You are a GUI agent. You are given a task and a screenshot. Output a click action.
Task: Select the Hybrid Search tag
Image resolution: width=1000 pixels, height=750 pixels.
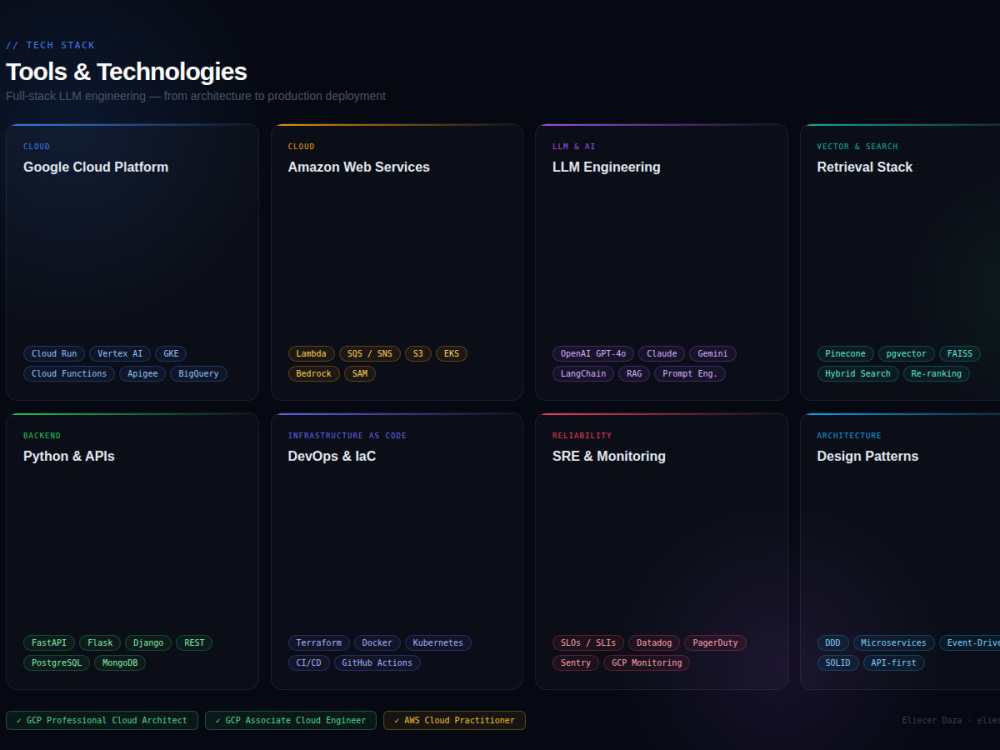click(x=858, y=374)
